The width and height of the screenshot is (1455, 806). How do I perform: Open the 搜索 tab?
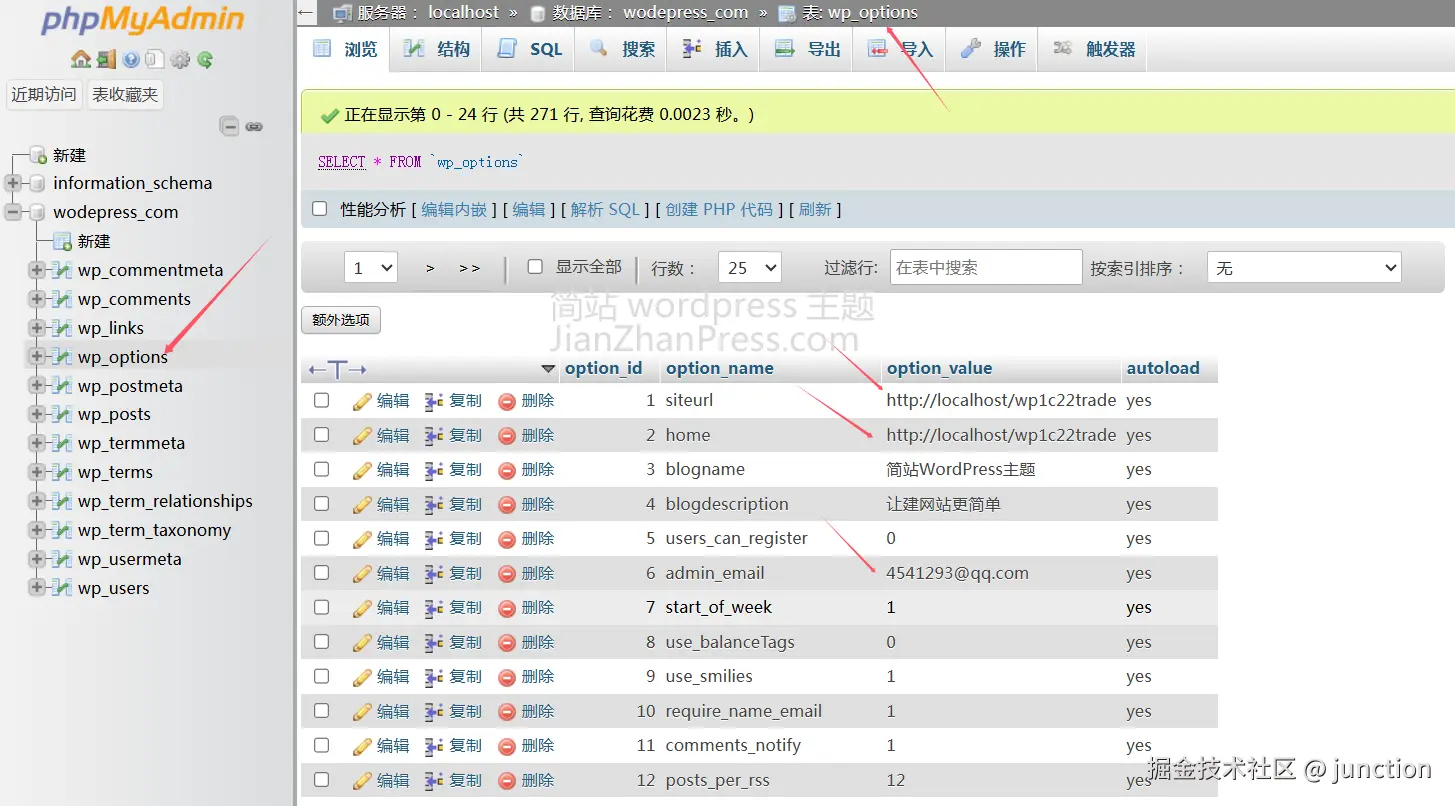pyautogui.click(x=622, y=49)
